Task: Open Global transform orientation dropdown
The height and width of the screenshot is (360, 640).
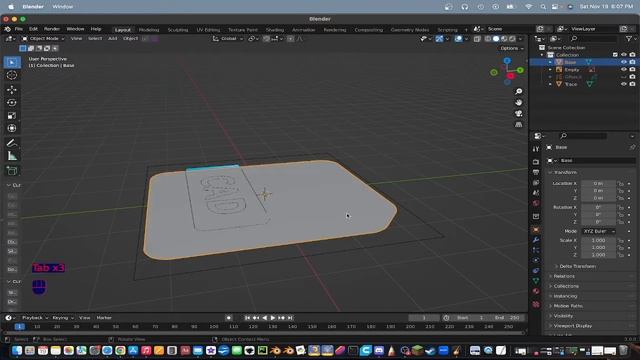Action: (x=228, y=39)
